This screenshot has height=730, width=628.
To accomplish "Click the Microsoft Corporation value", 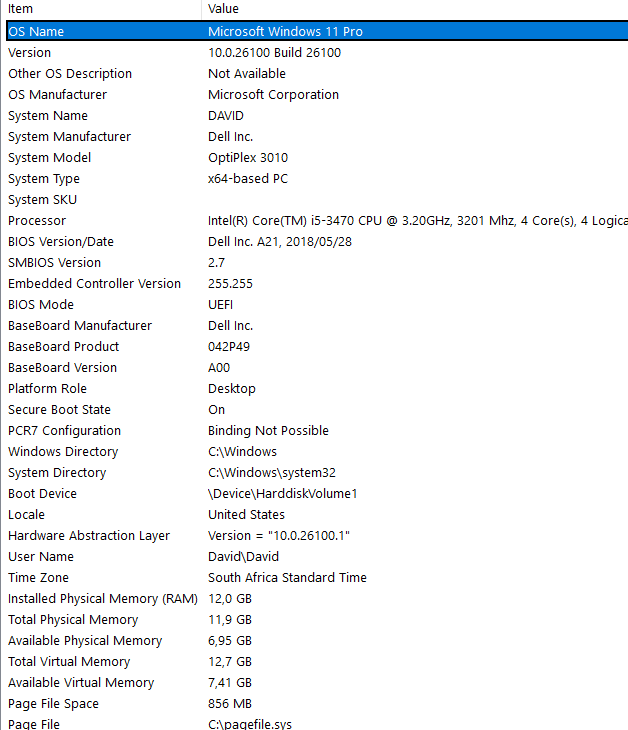I will [x=273, y=95].
